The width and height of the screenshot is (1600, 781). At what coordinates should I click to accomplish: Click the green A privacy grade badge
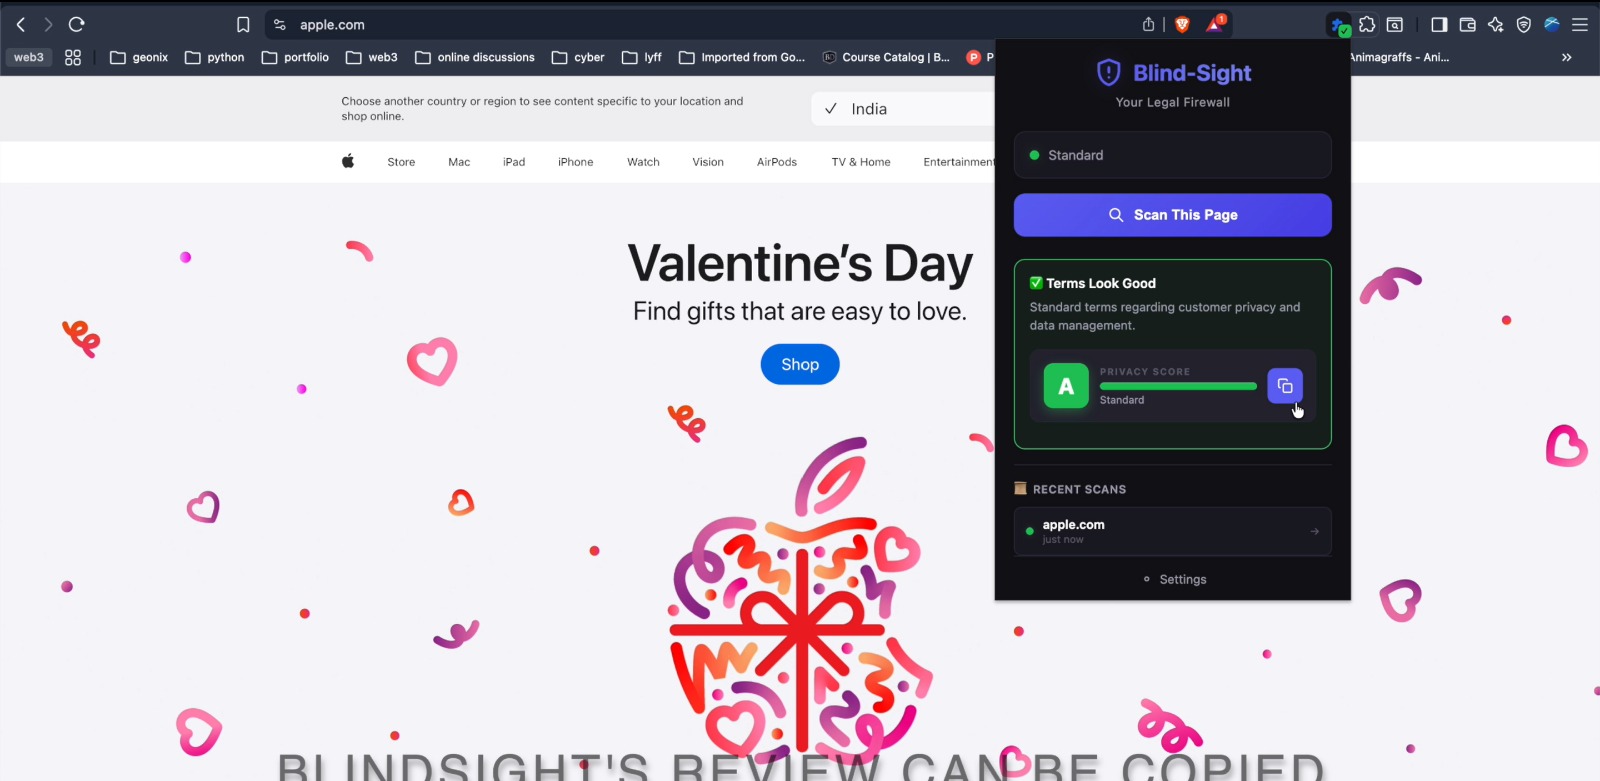point(1066,386)
